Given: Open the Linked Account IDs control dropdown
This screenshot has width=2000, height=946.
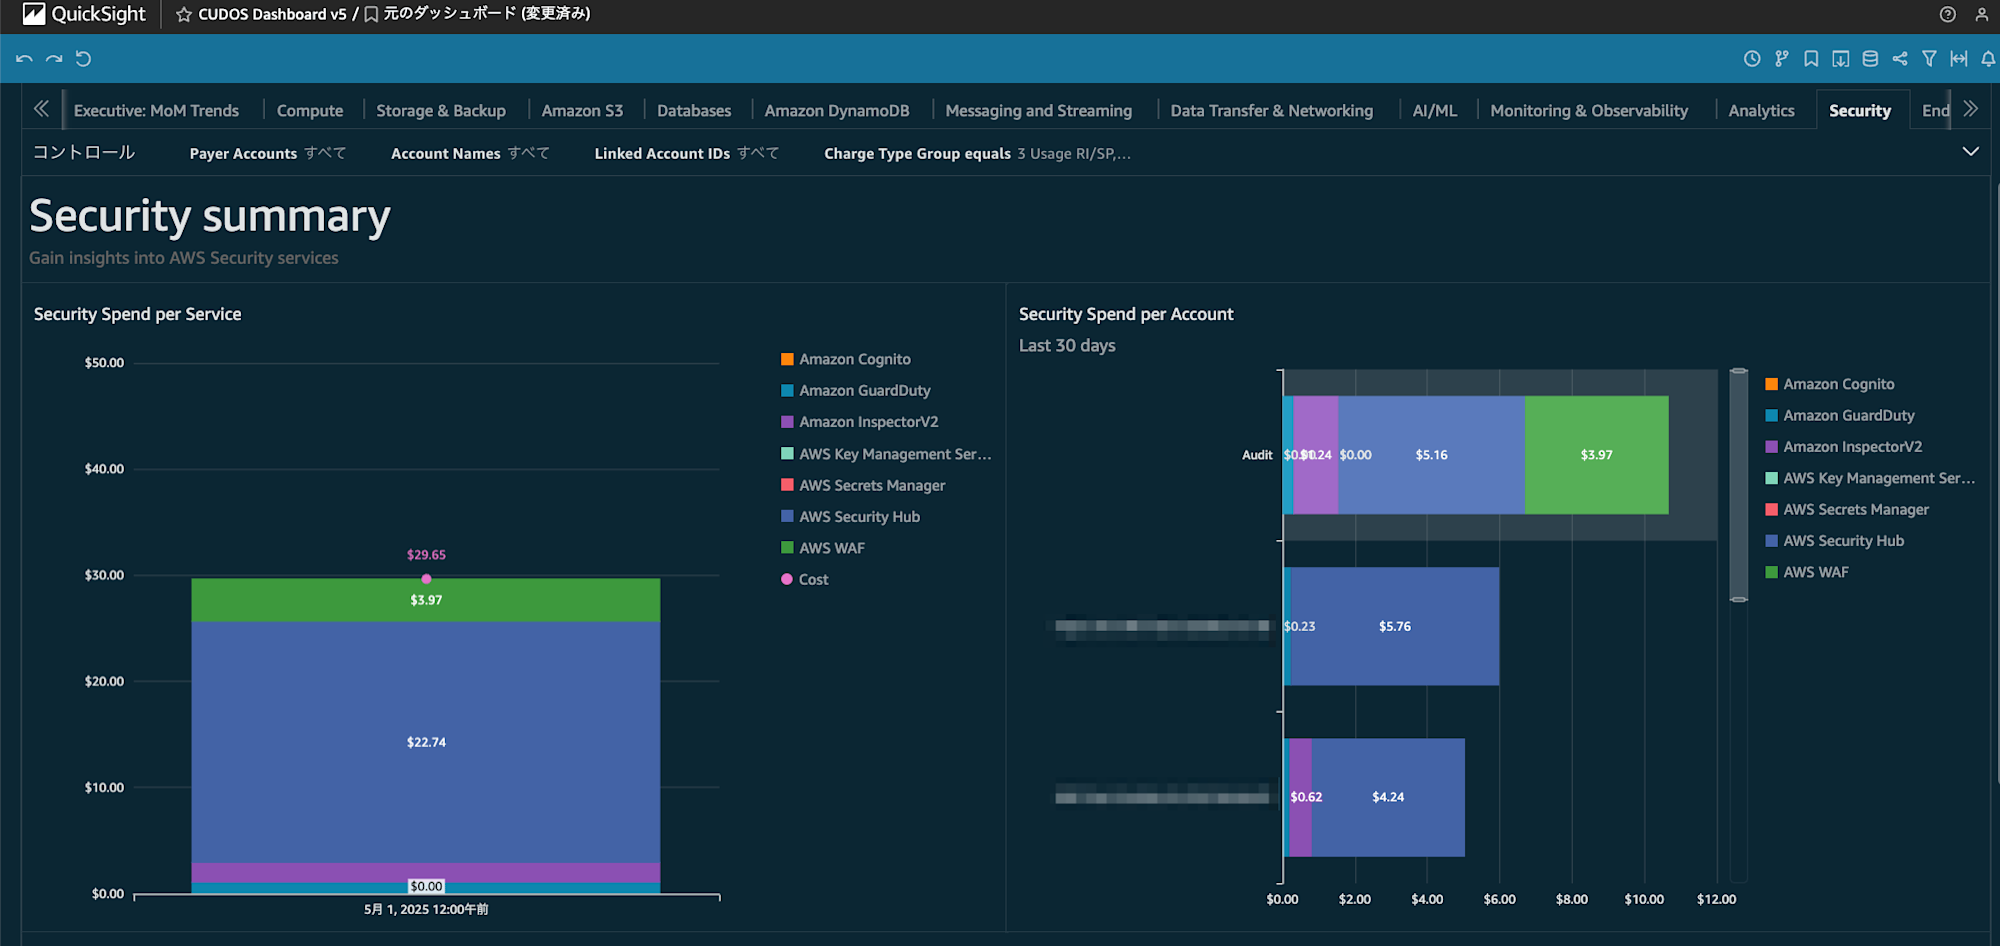Looking at the screenshot, I should pos(686,153).
